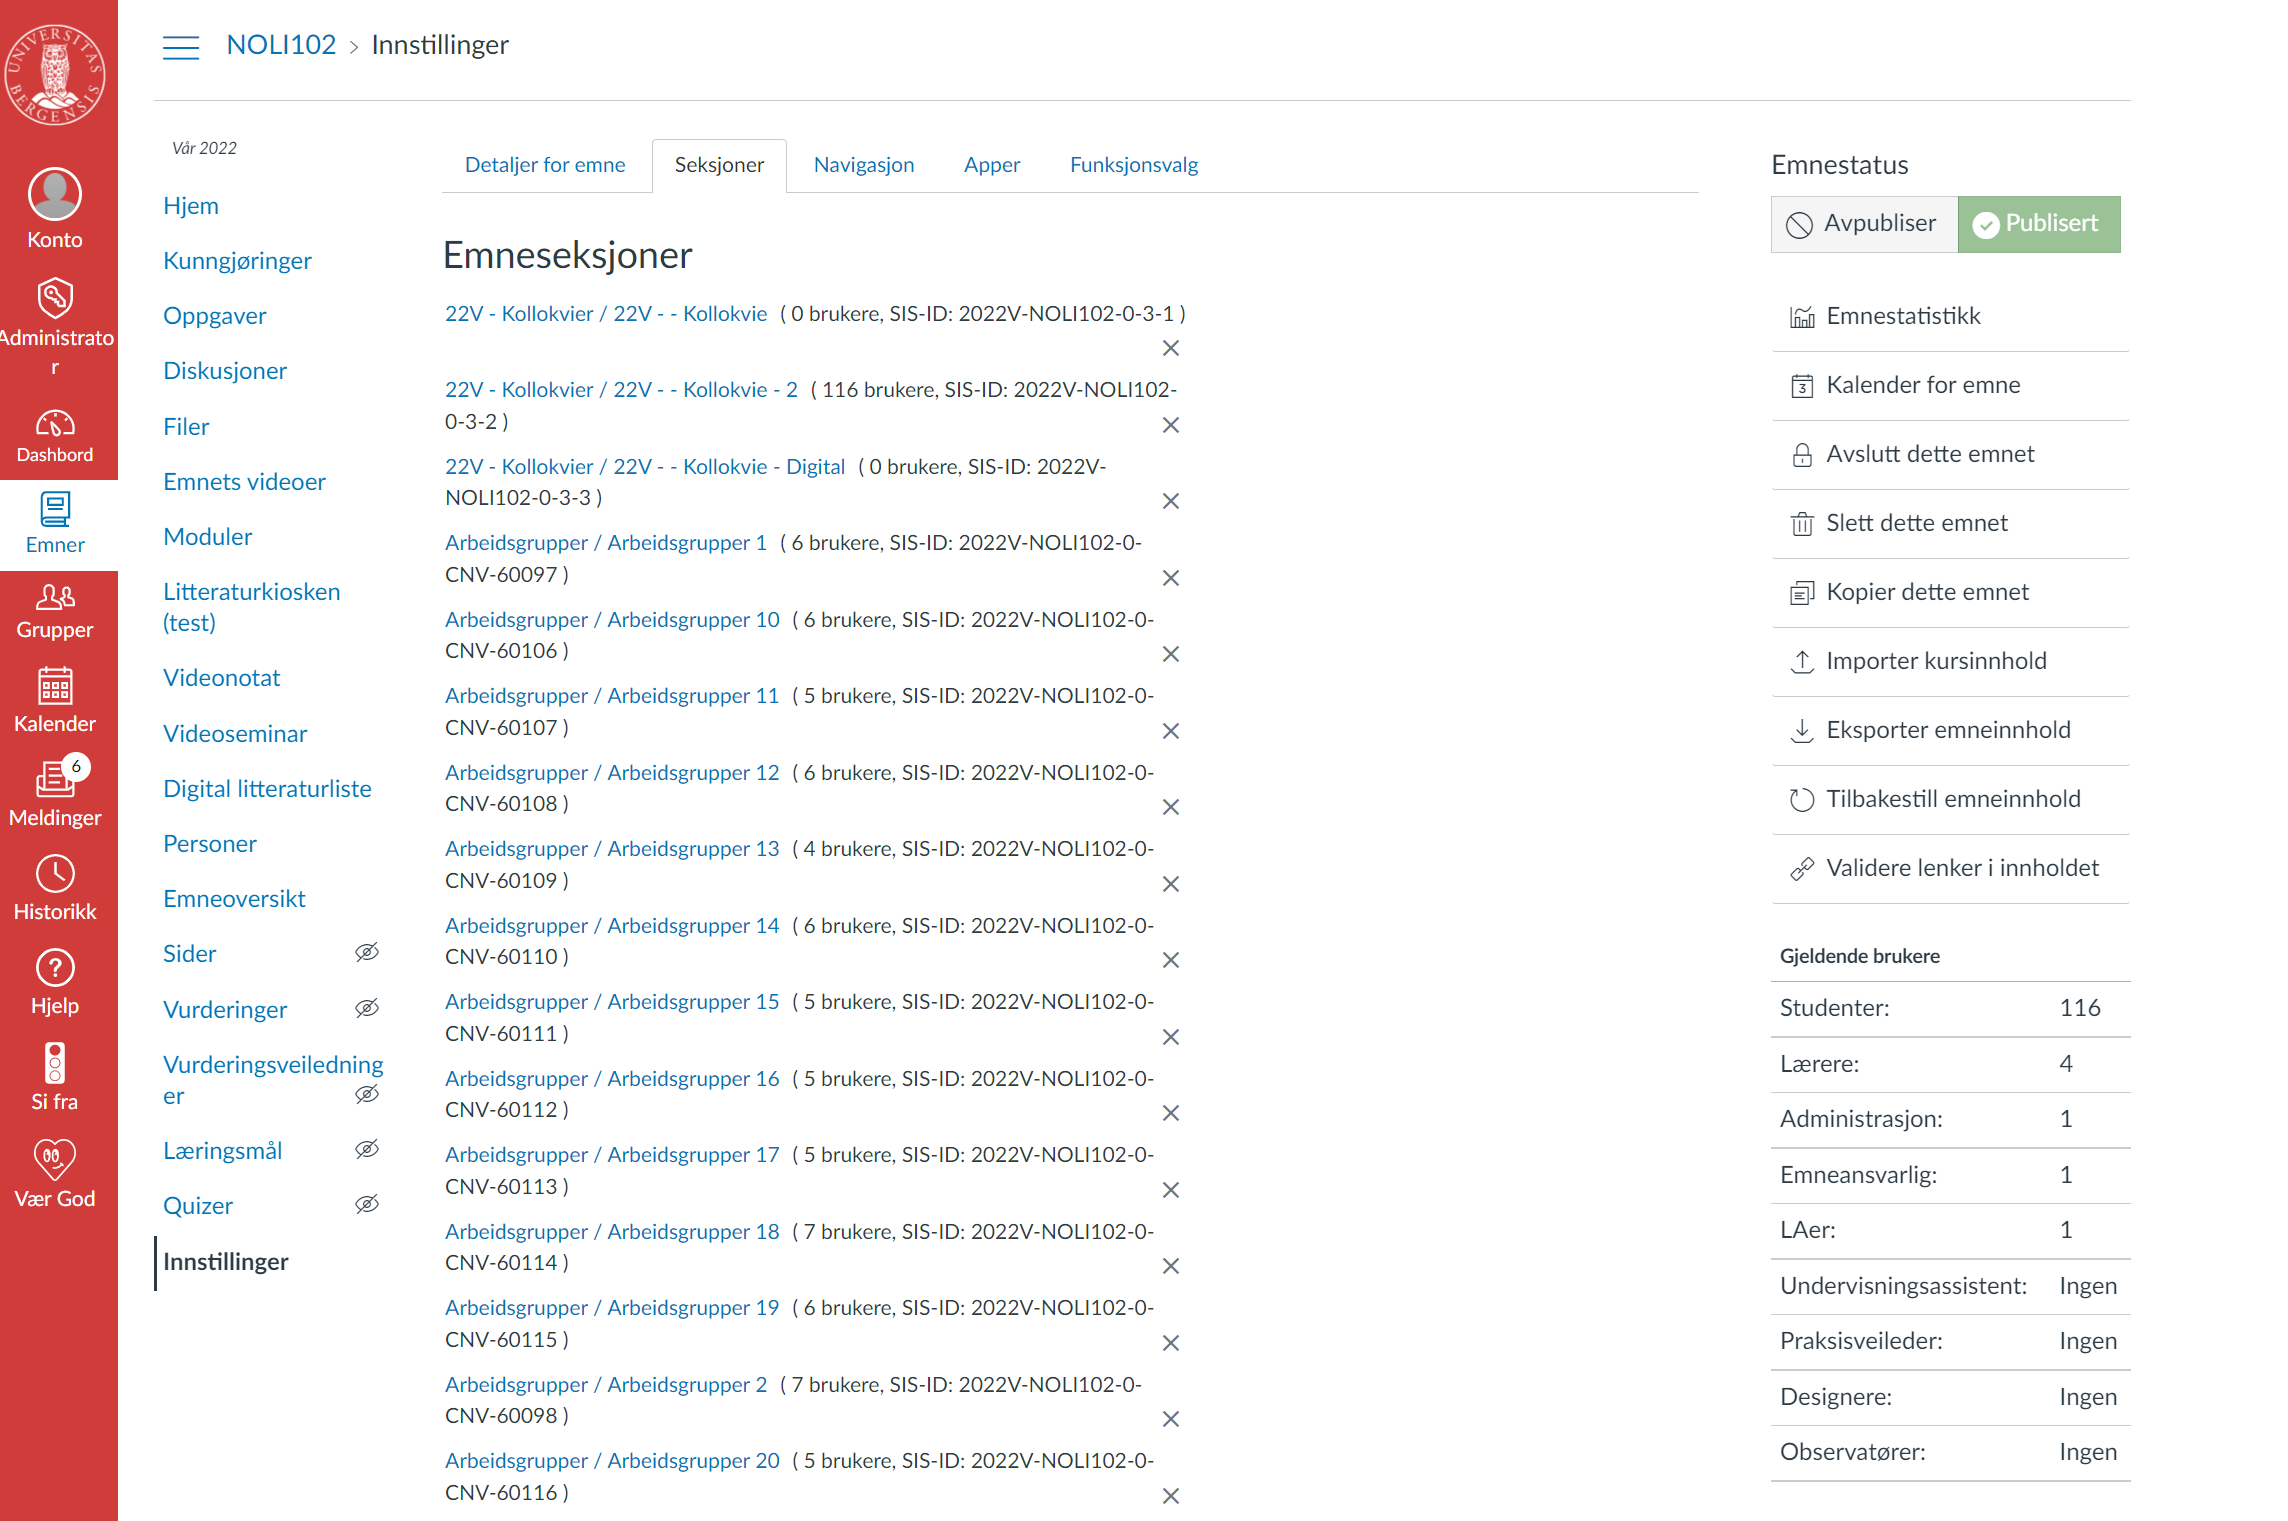Open Hjem in course menu
This screenshot has width=2288, height=1521.
click(x=191, y=206)
